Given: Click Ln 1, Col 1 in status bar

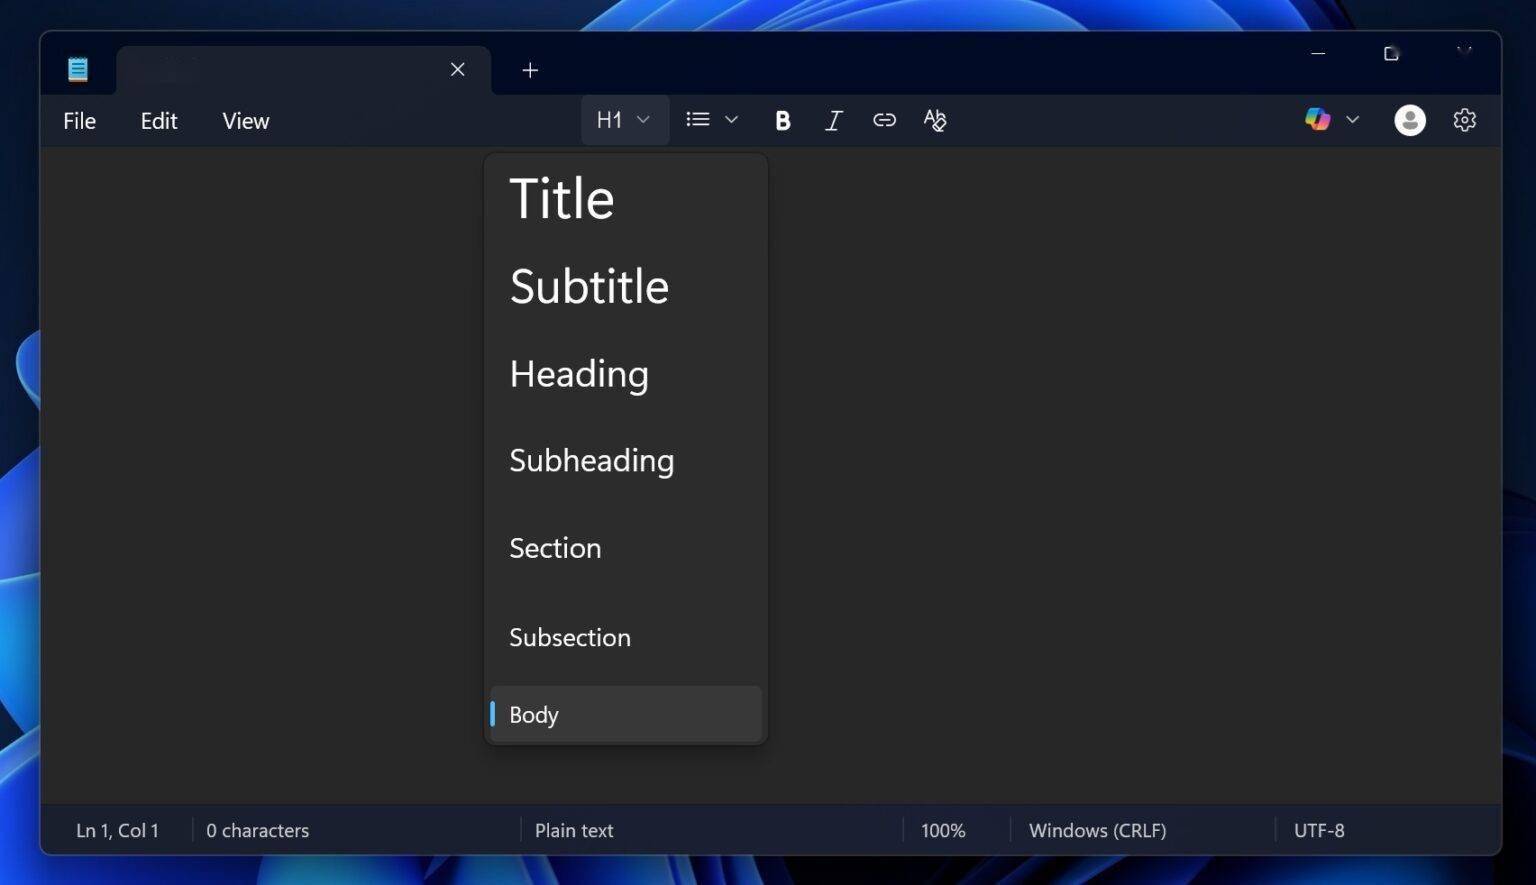Looking at the screenshot, I should [x=117, y=830].
